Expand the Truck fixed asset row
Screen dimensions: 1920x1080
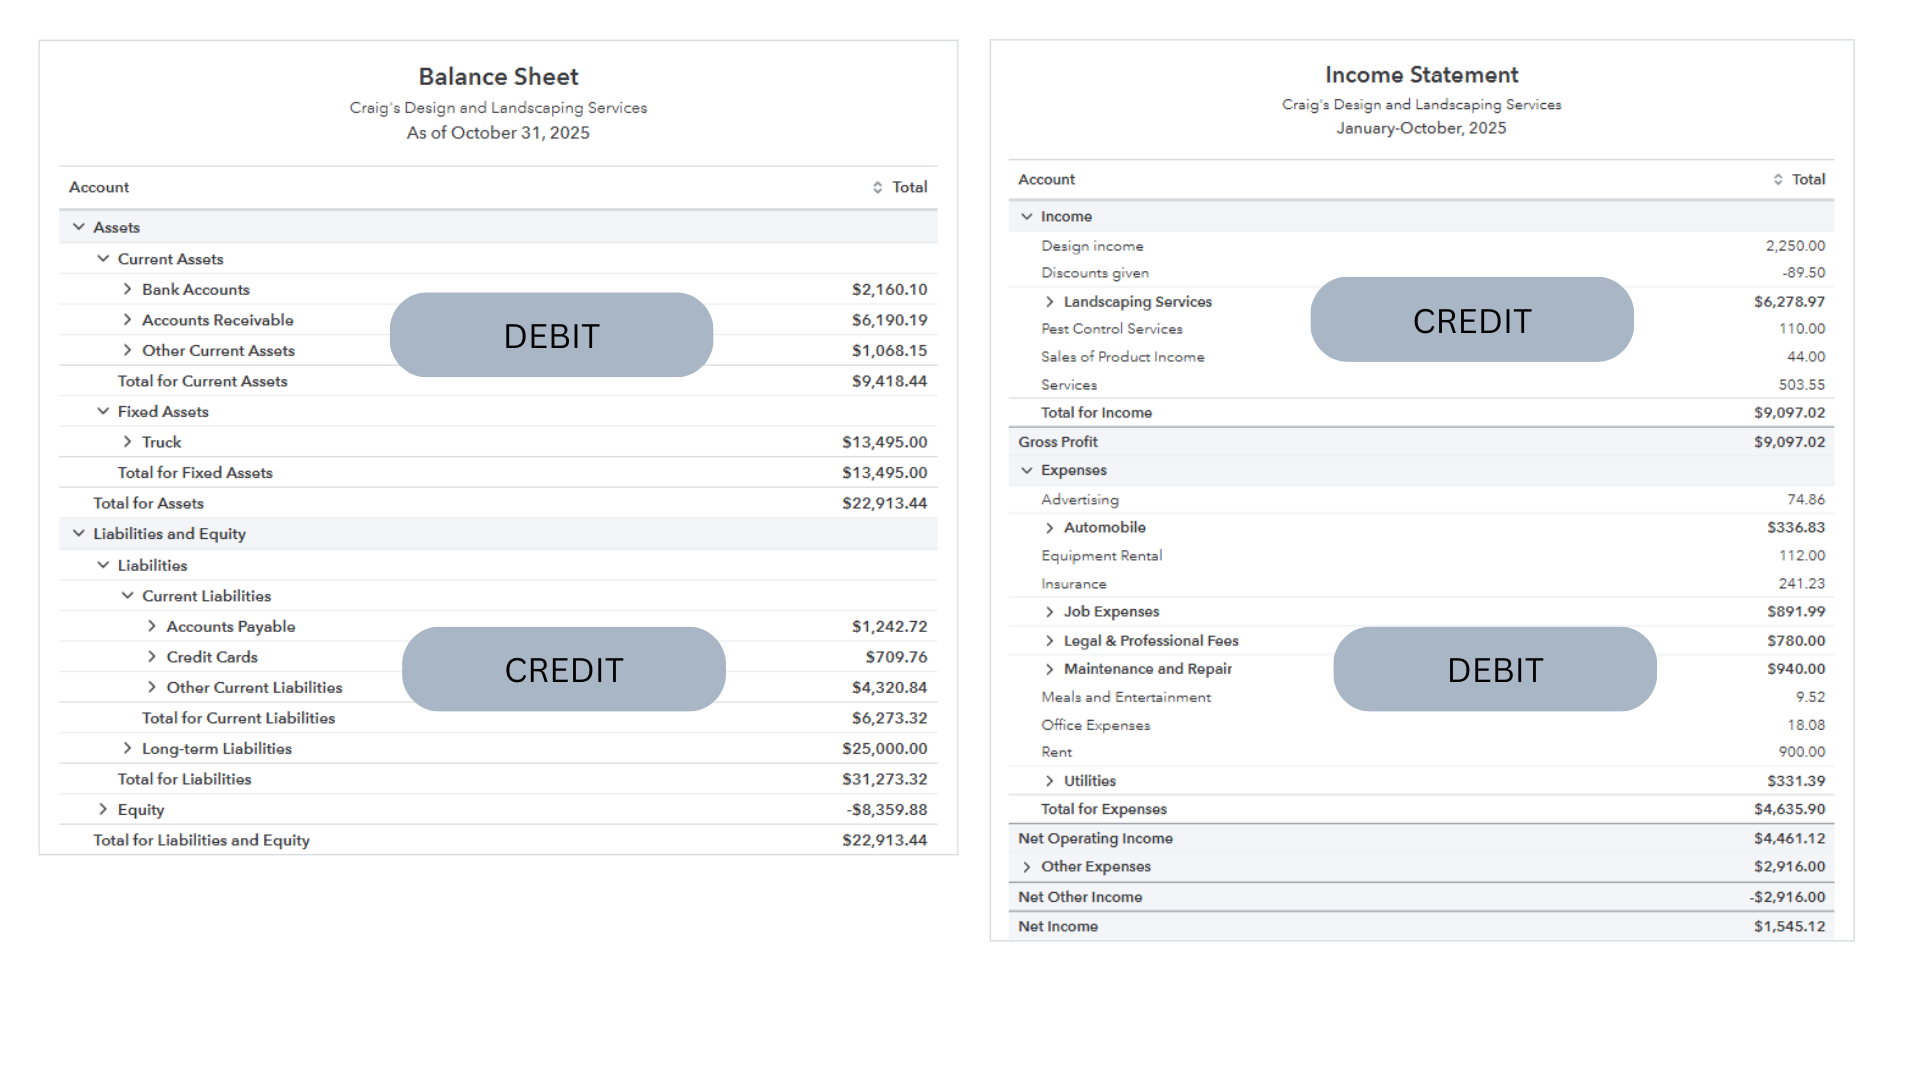click(x=127, y=442)
